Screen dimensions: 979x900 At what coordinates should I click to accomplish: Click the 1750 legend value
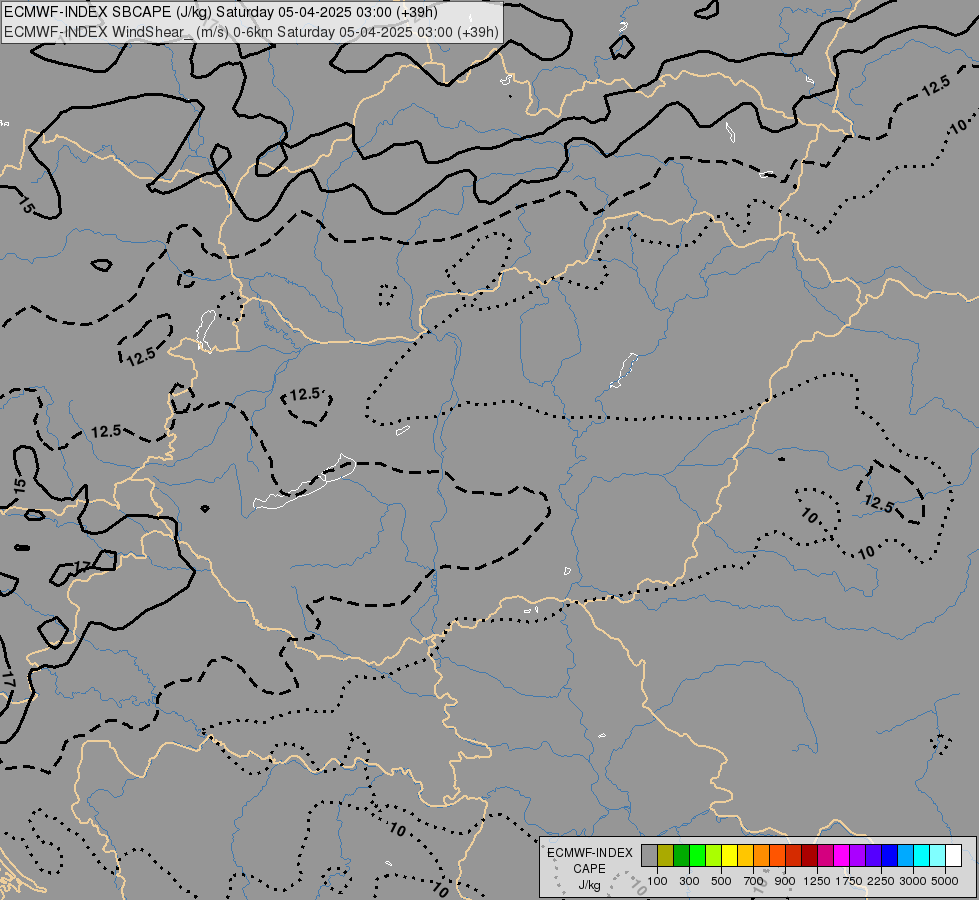coord(849,881)
